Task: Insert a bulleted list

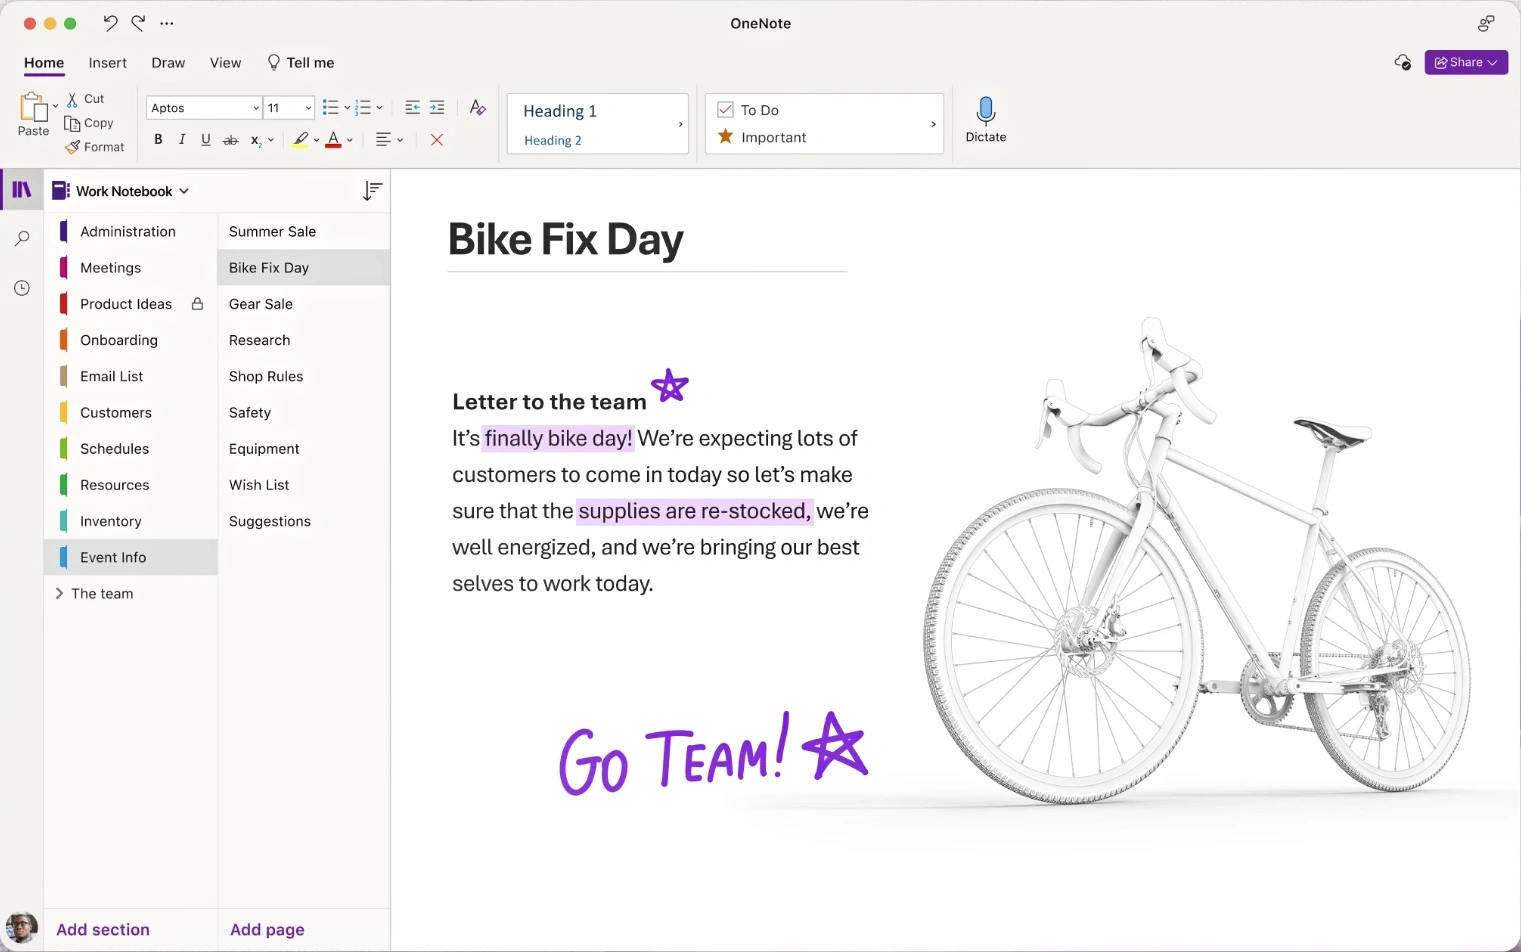Action: [x=331, y=107]
